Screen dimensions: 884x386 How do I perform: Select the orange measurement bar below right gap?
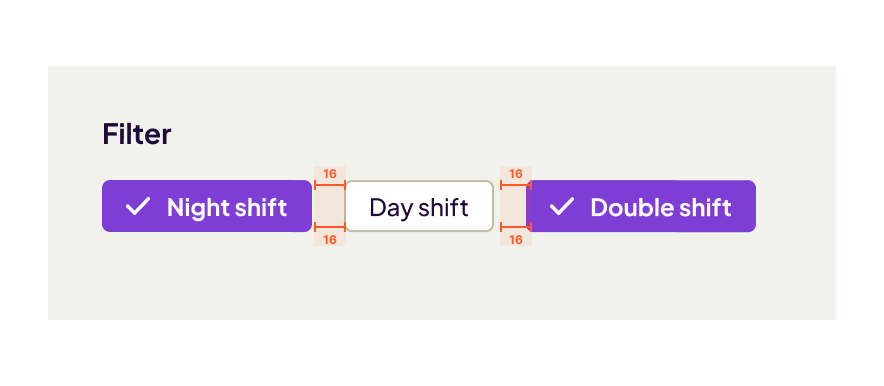point(516,227)
